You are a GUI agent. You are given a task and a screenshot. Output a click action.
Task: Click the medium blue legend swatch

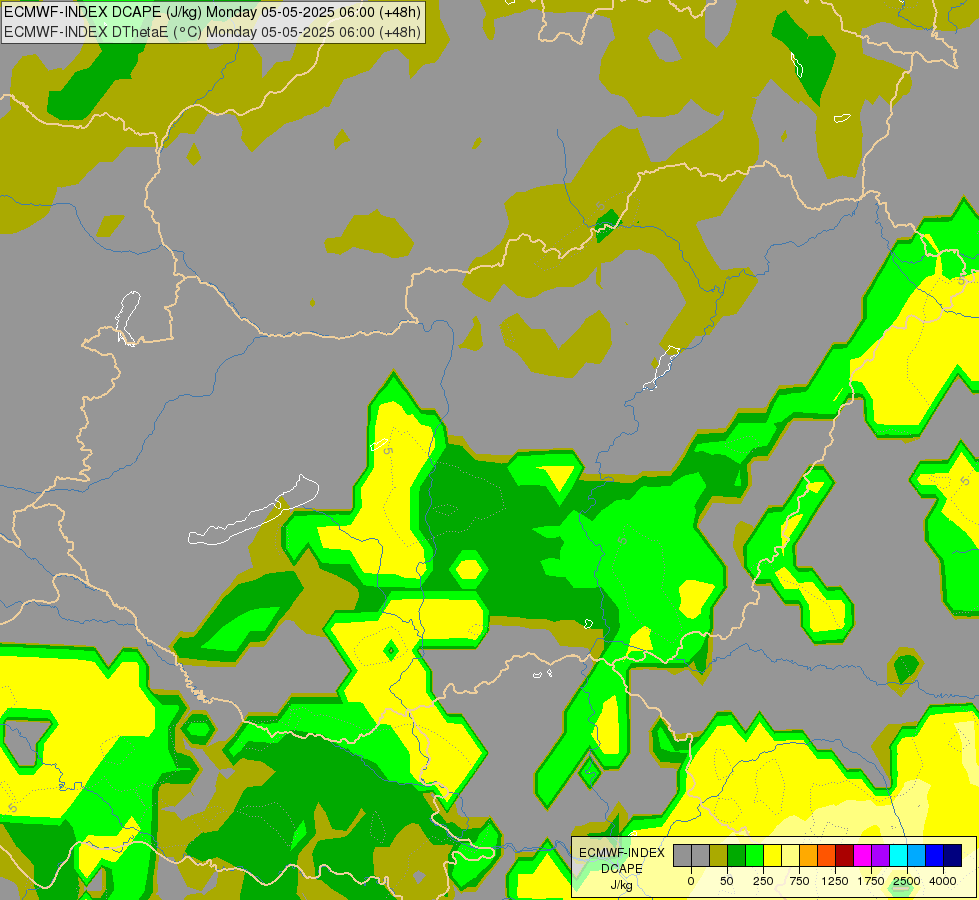[935, 855]
